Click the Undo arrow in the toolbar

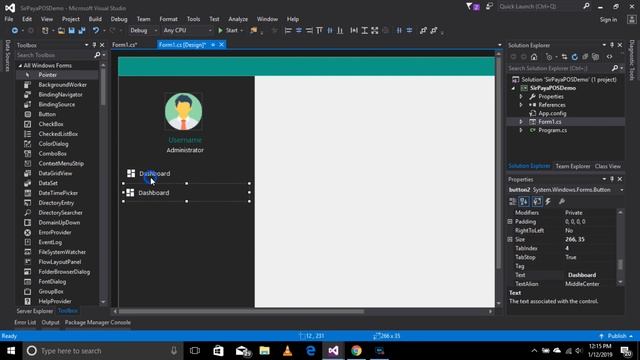point(96,31)
